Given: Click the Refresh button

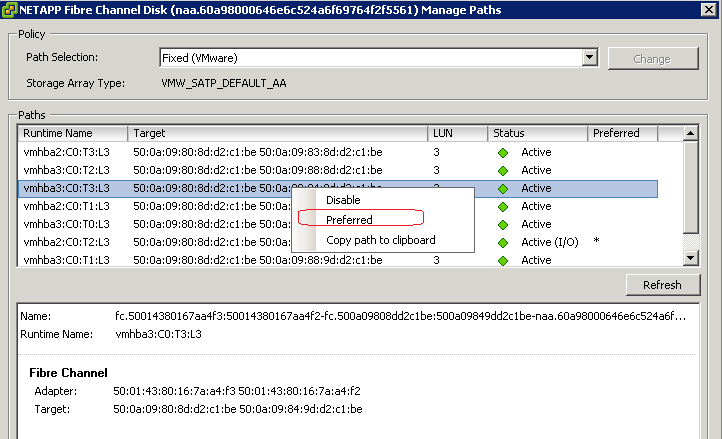Looking at the screenshot, I should point(663,285).
